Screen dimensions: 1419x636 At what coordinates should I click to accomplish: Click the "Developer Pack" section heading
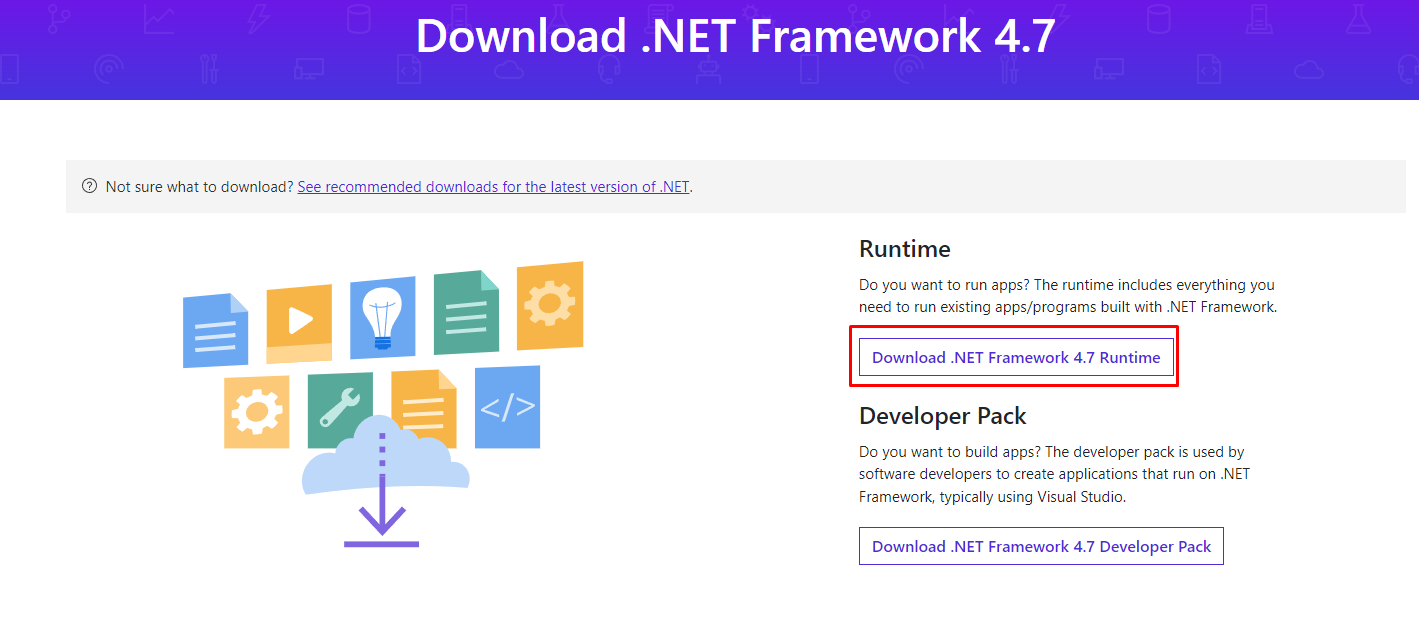(943, 416)
